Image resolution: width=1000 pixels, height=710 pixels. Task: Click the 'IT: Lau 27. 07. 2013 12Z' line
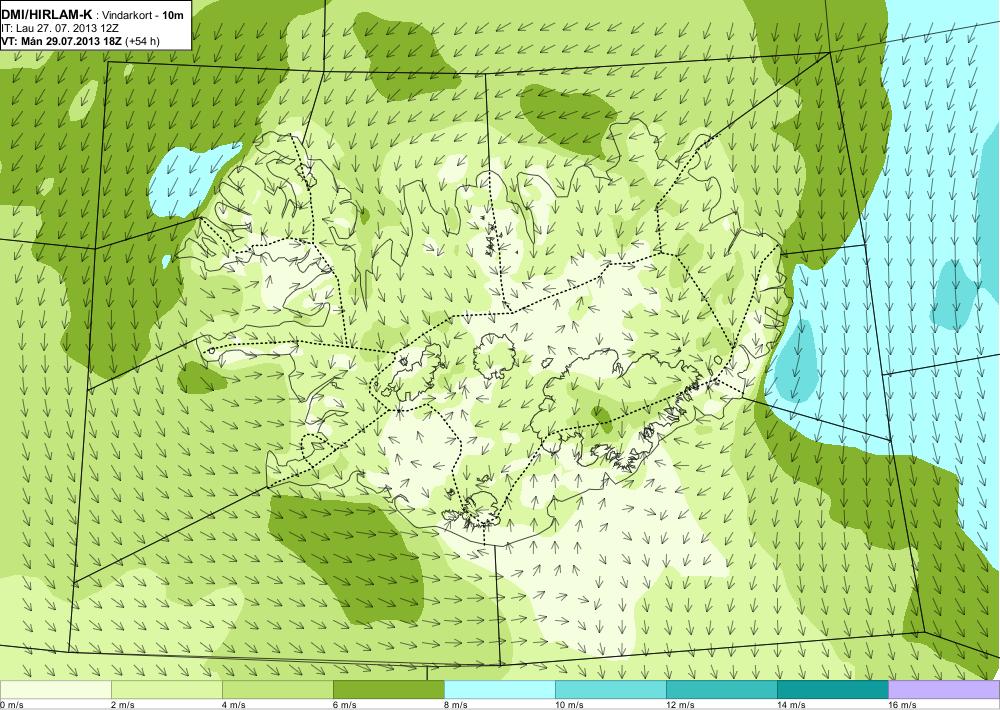click(x=60, y=28)
